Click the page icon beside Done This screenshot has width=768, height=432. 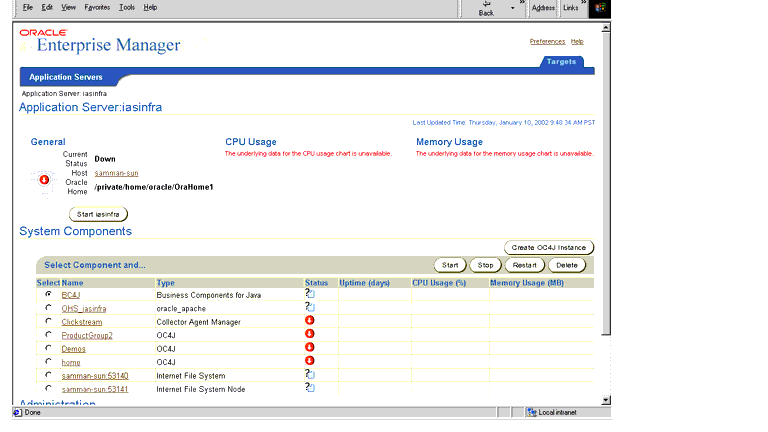click(18, 412)
